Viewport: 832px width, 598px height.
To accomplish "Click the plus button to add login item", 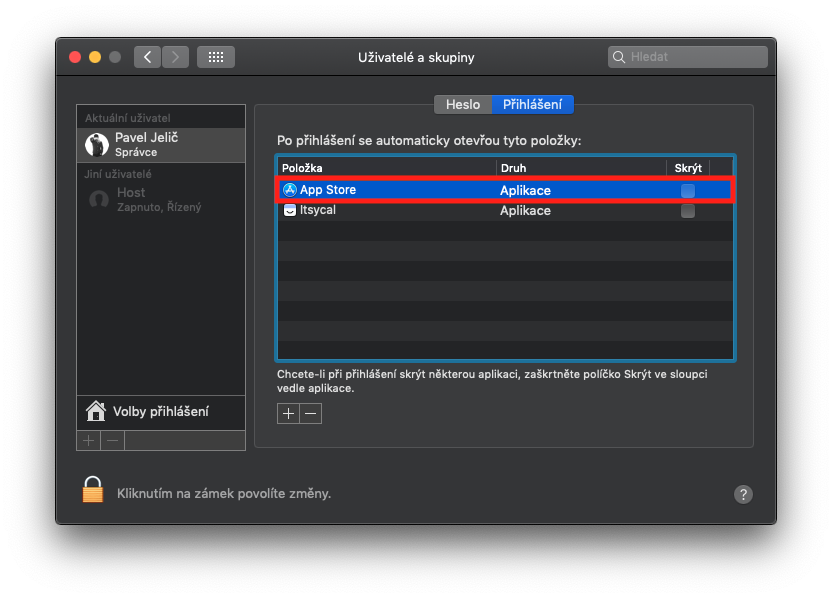I will [288, 413].
